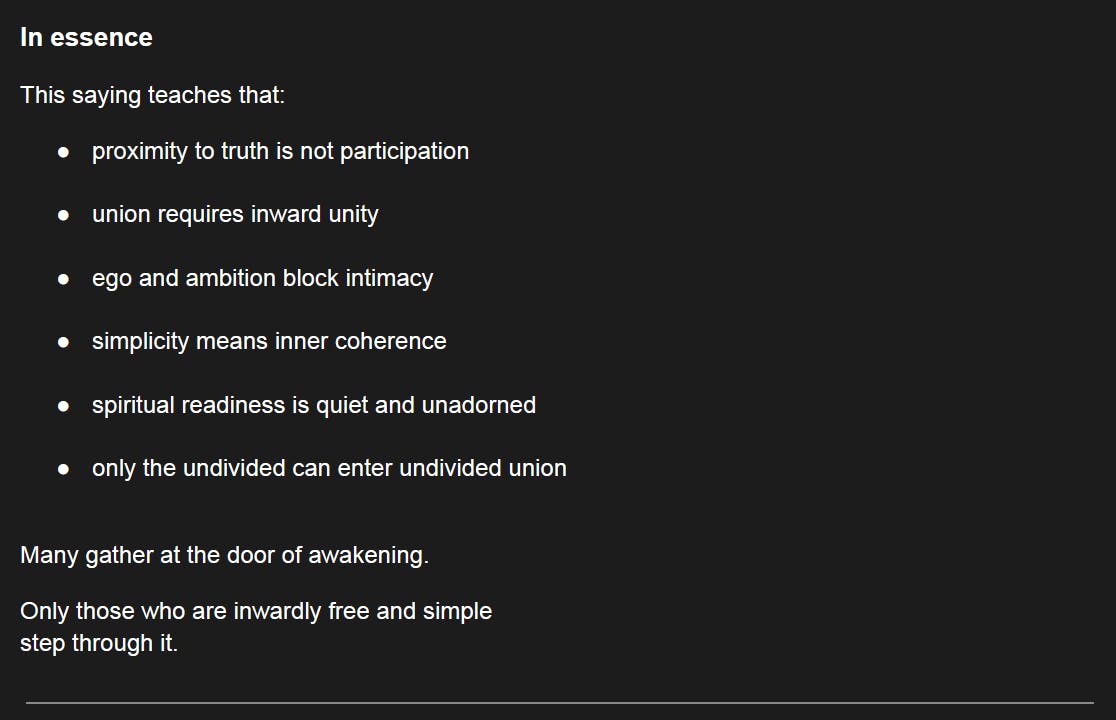The width and height of the screenshot is (1116, 720).
Task: Click "ego and ambition block intimacy" text
Action: tap(262, 278)
